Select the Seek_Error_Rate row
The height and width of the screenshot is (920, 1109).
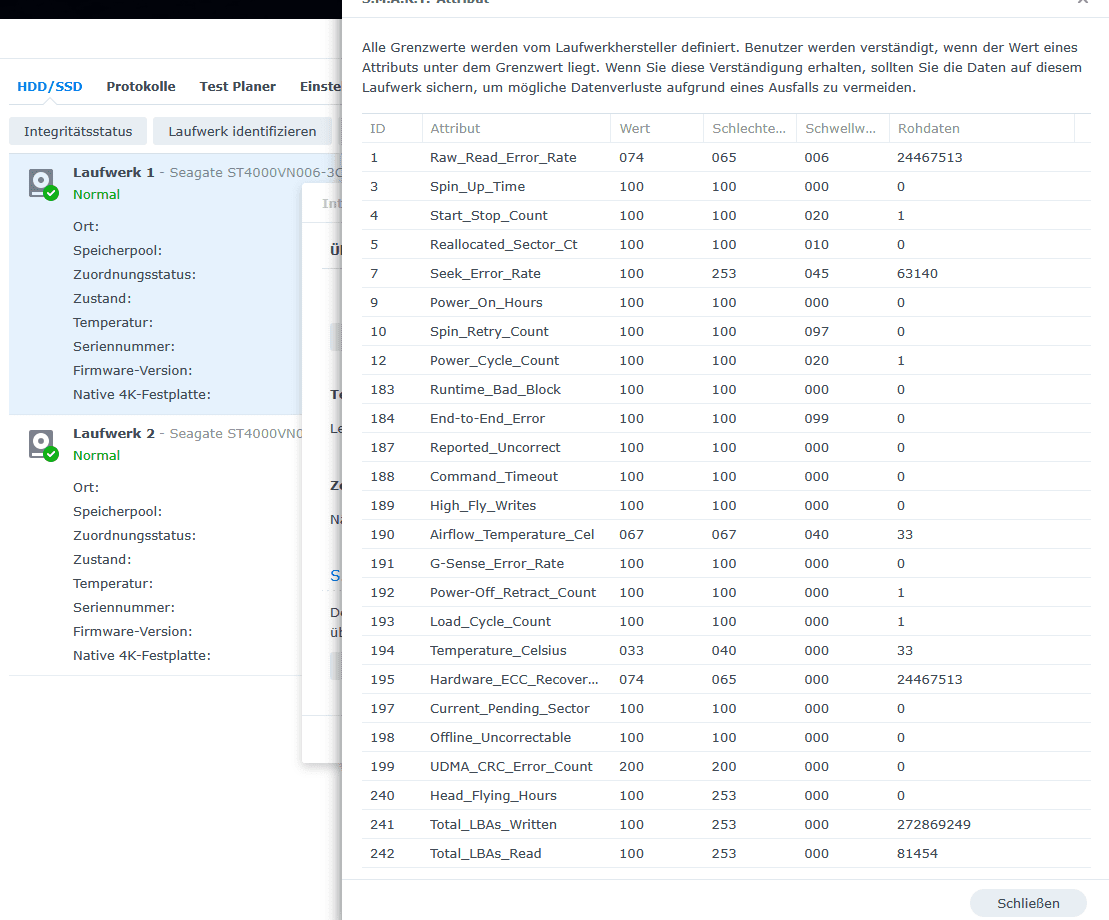coord(726,273)
